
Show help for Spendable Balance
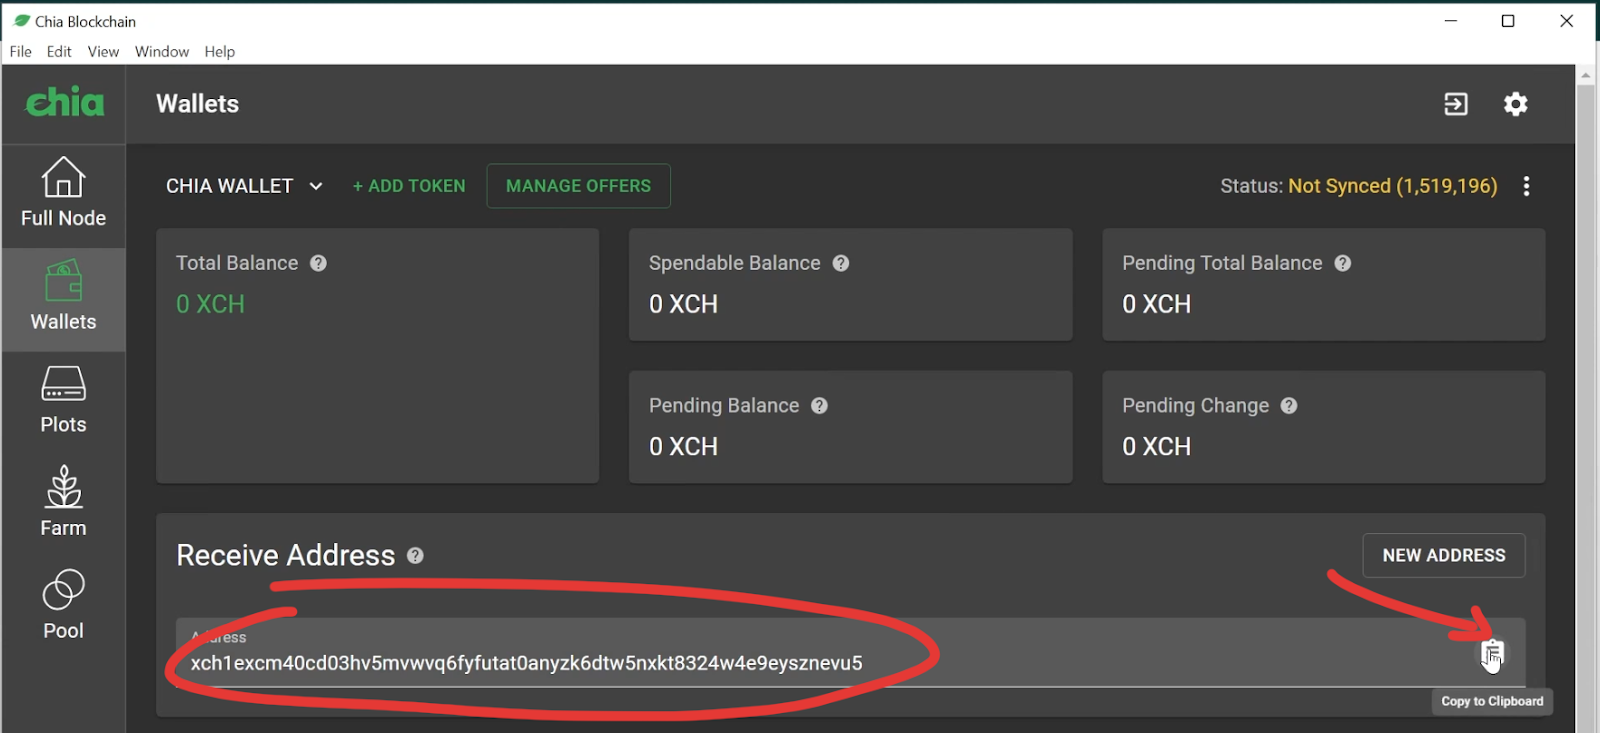(x=841, y=263)
